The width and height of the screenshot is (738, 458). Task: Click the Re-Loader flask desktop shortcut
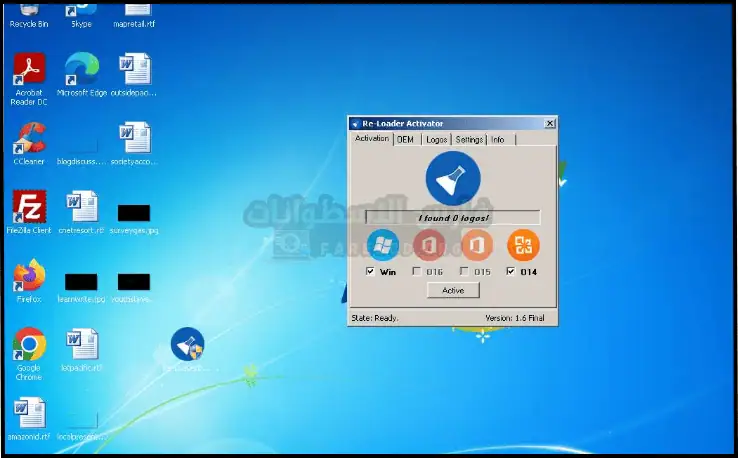click(187, 345)
